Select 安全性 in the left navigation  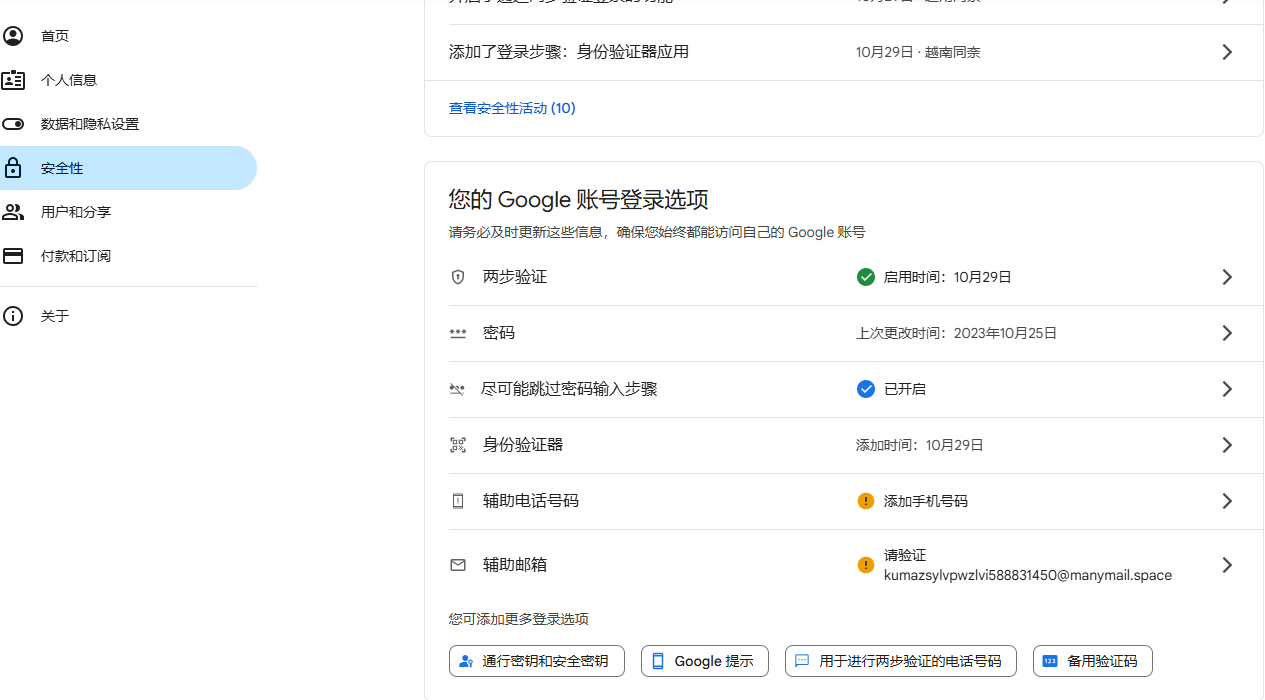(x=62, y=168)
